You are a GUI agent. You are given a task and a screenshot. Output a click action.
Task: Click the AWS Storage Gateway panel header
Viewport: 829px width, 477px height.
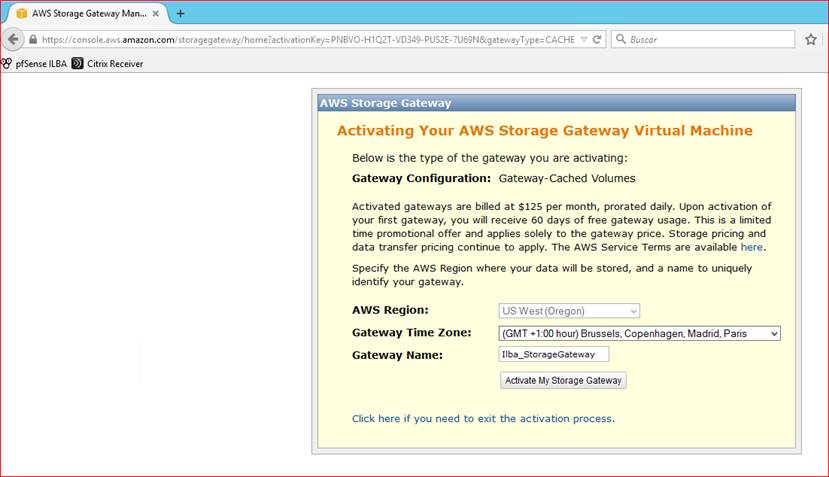point(557,103)
